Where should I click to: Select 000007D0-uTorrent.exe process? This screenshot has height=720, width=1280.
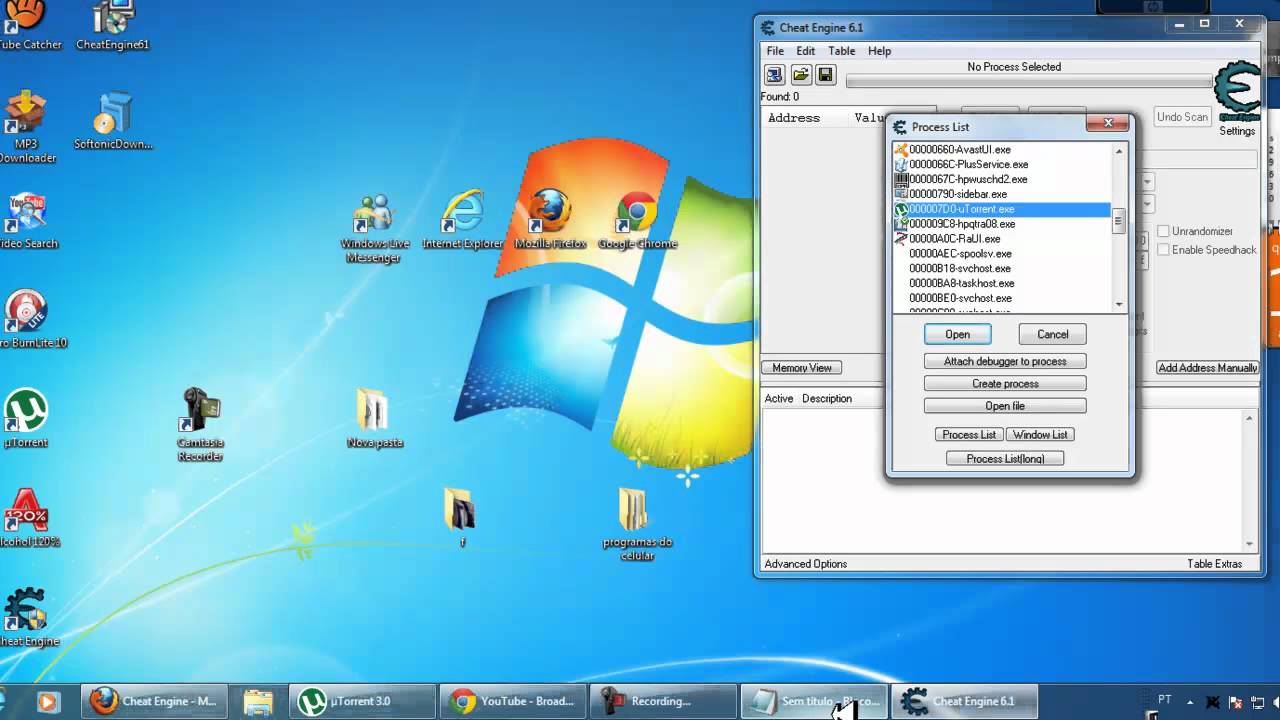pos(1002,209)
